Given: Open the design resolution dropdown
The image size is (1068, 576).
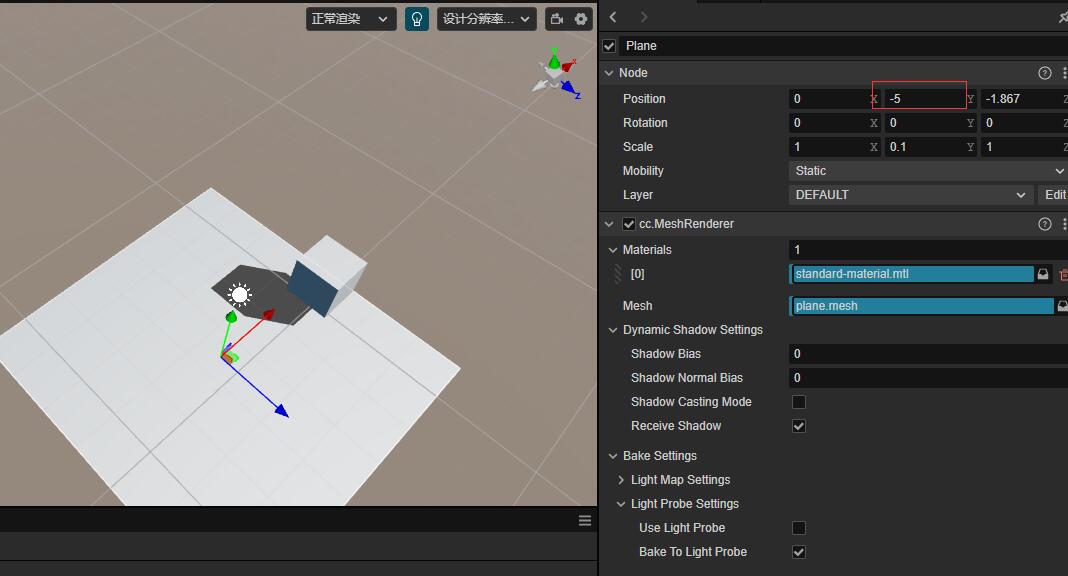Looking at the screenshot, I should pyautogui.click(x=486, y=19).
